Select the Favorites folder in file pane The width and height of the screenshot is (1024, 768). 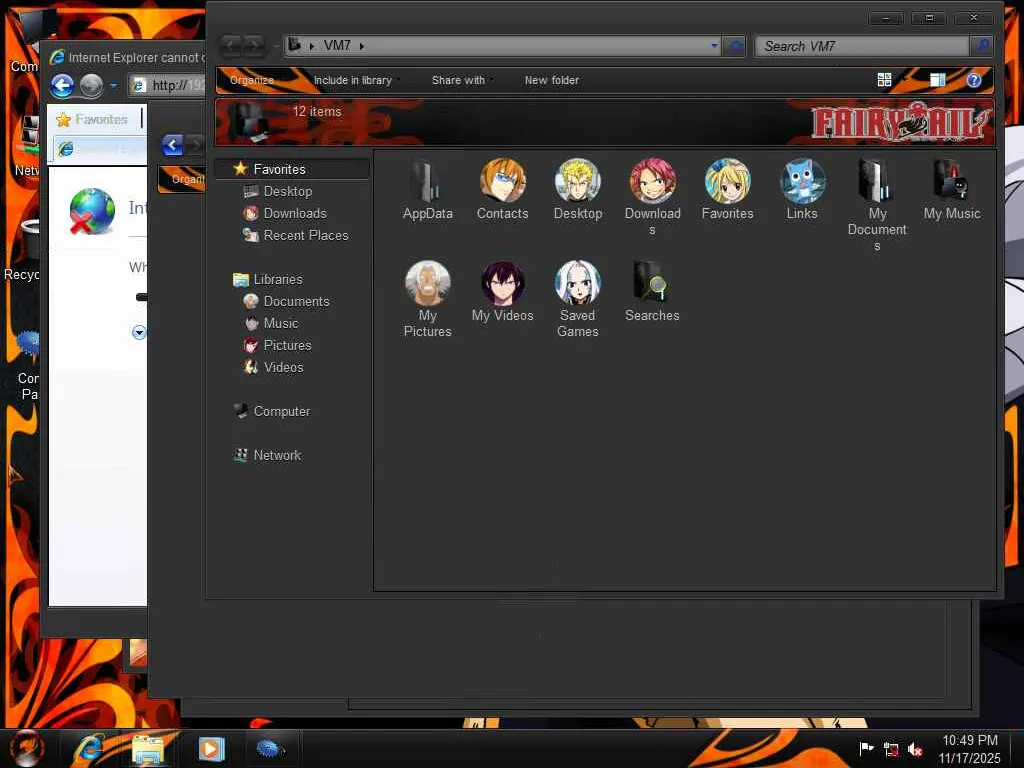tap(728, 189)
